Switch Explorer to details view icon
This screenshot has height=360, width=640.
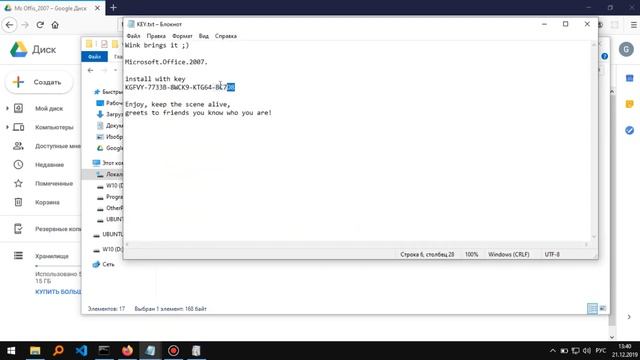[592, 309]
